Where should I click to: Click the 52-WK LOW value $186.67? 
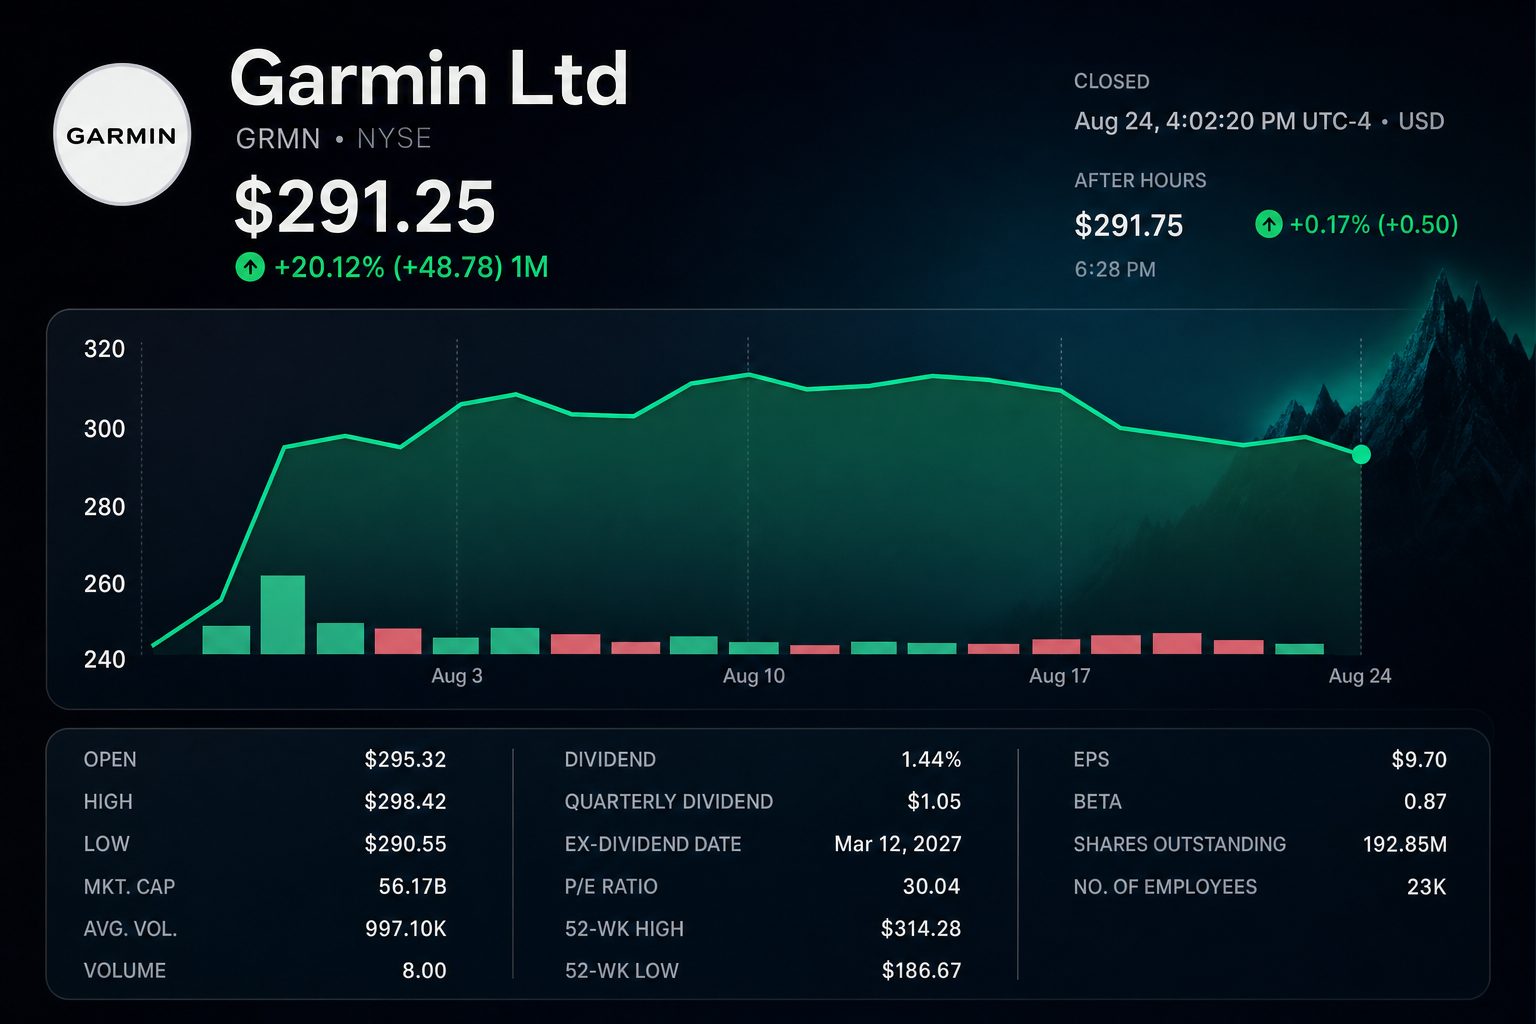coord(921,970)
